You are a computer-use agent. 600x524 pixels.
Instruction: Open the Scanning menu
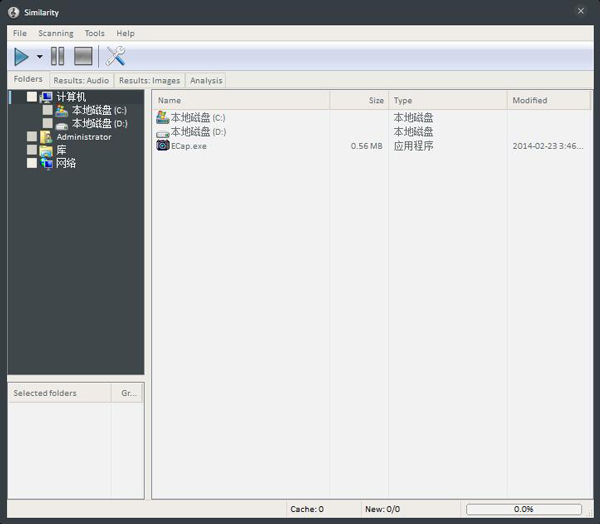(x=56, y=33)
